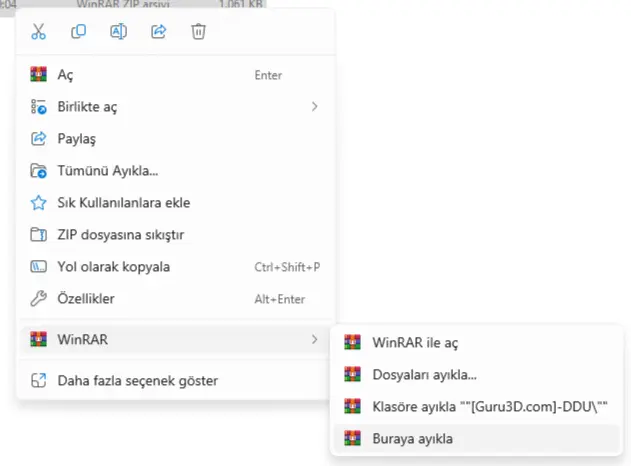This screenshot has height=466, width=631.
Task: Select Aç to open the archive
Action: [x=175, y=75]
